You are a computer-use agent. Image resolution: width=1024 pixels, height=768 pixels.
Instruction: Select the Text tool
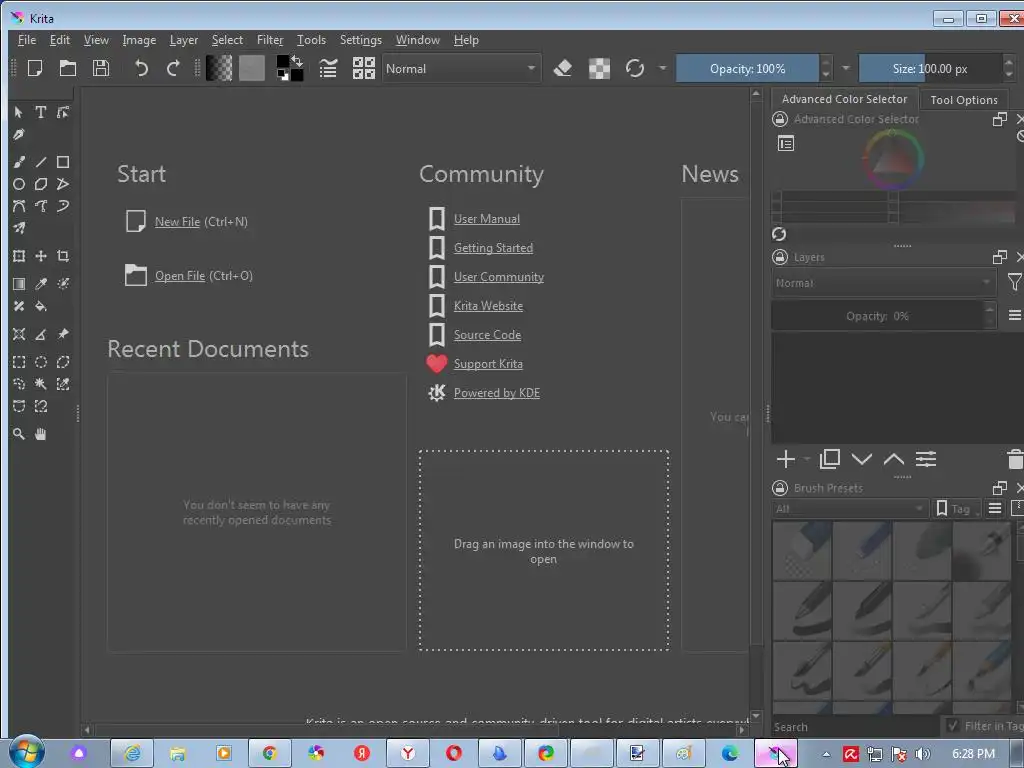tap(40, 112)
